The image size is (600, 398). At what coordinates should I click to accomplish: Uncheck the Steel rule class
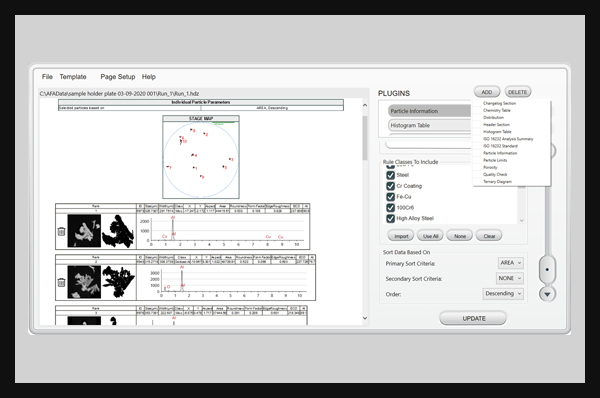(390, 175)
